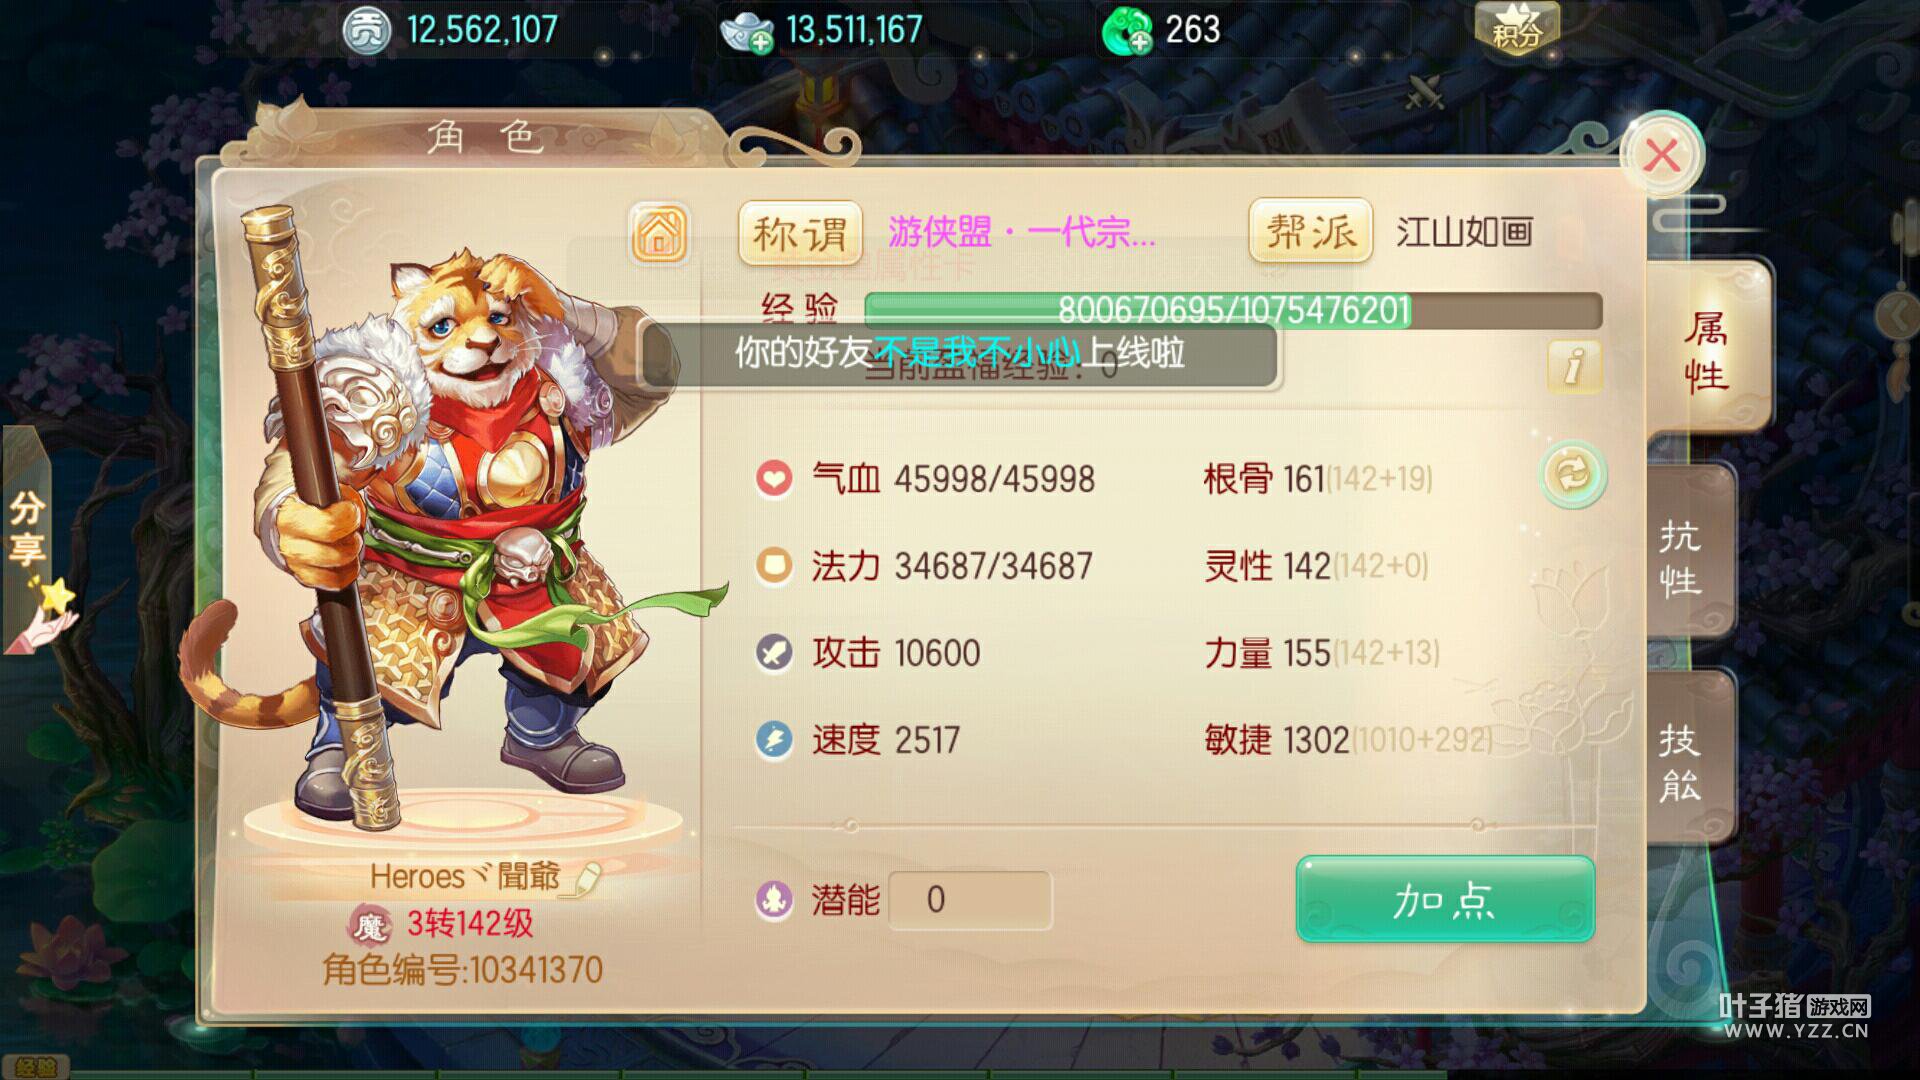This screenshot has width=1920, height=1080.
Task: Tap the green 加点 button
Action: pyautogui.click(x=1445, y=900)
